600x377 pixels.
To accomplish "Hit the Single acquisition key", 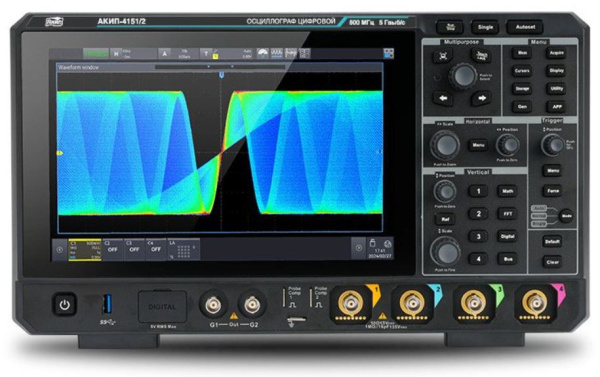I will pos(485,27).
